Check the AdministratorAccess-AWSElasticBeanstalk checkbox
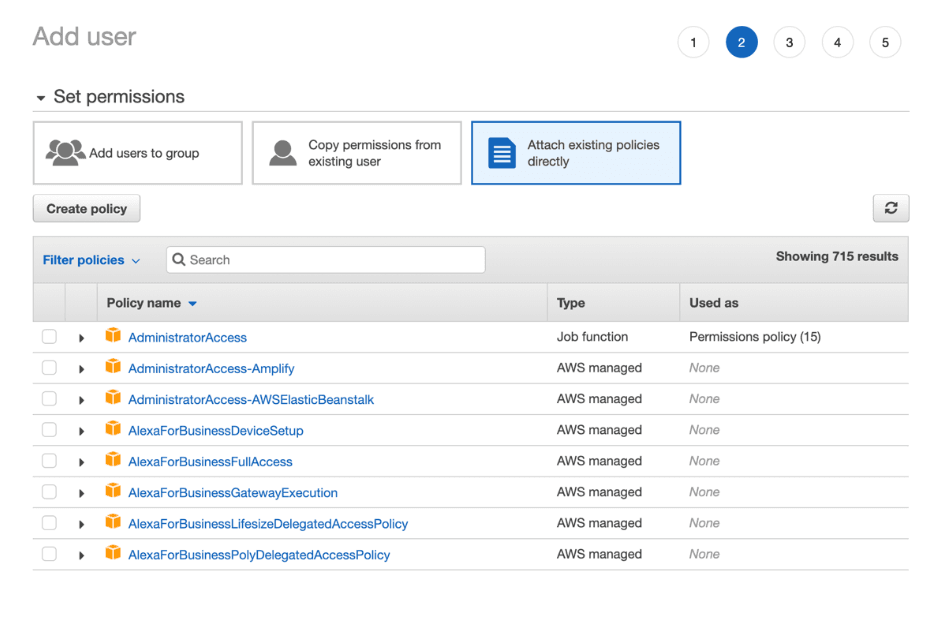This screenshot has width=947, height=622. 50,399
